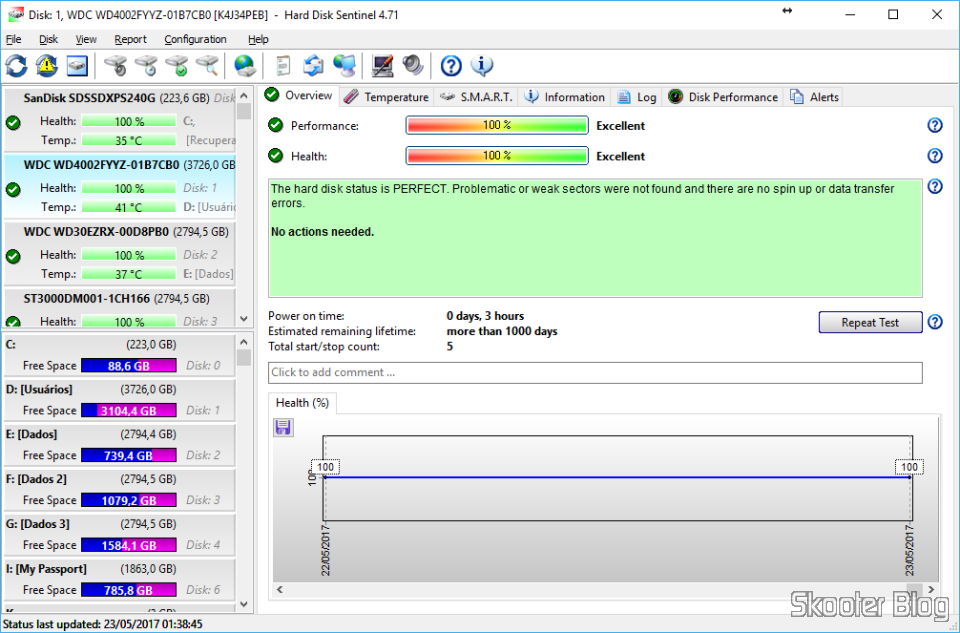Click the disk icon with stopwatch badge
The width and height of the screenshot is (960, 633).
115,66
